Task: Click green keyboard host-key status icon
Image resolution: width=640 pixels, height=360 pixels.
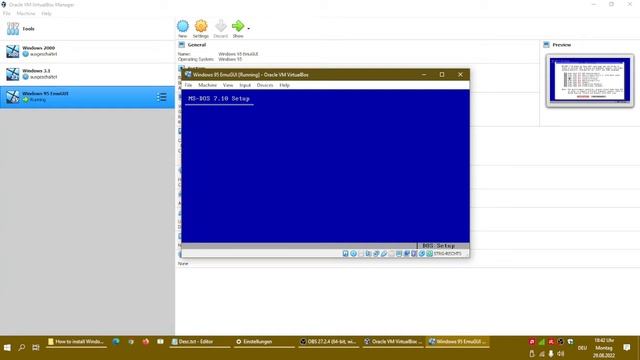Action: pos(429,253)
